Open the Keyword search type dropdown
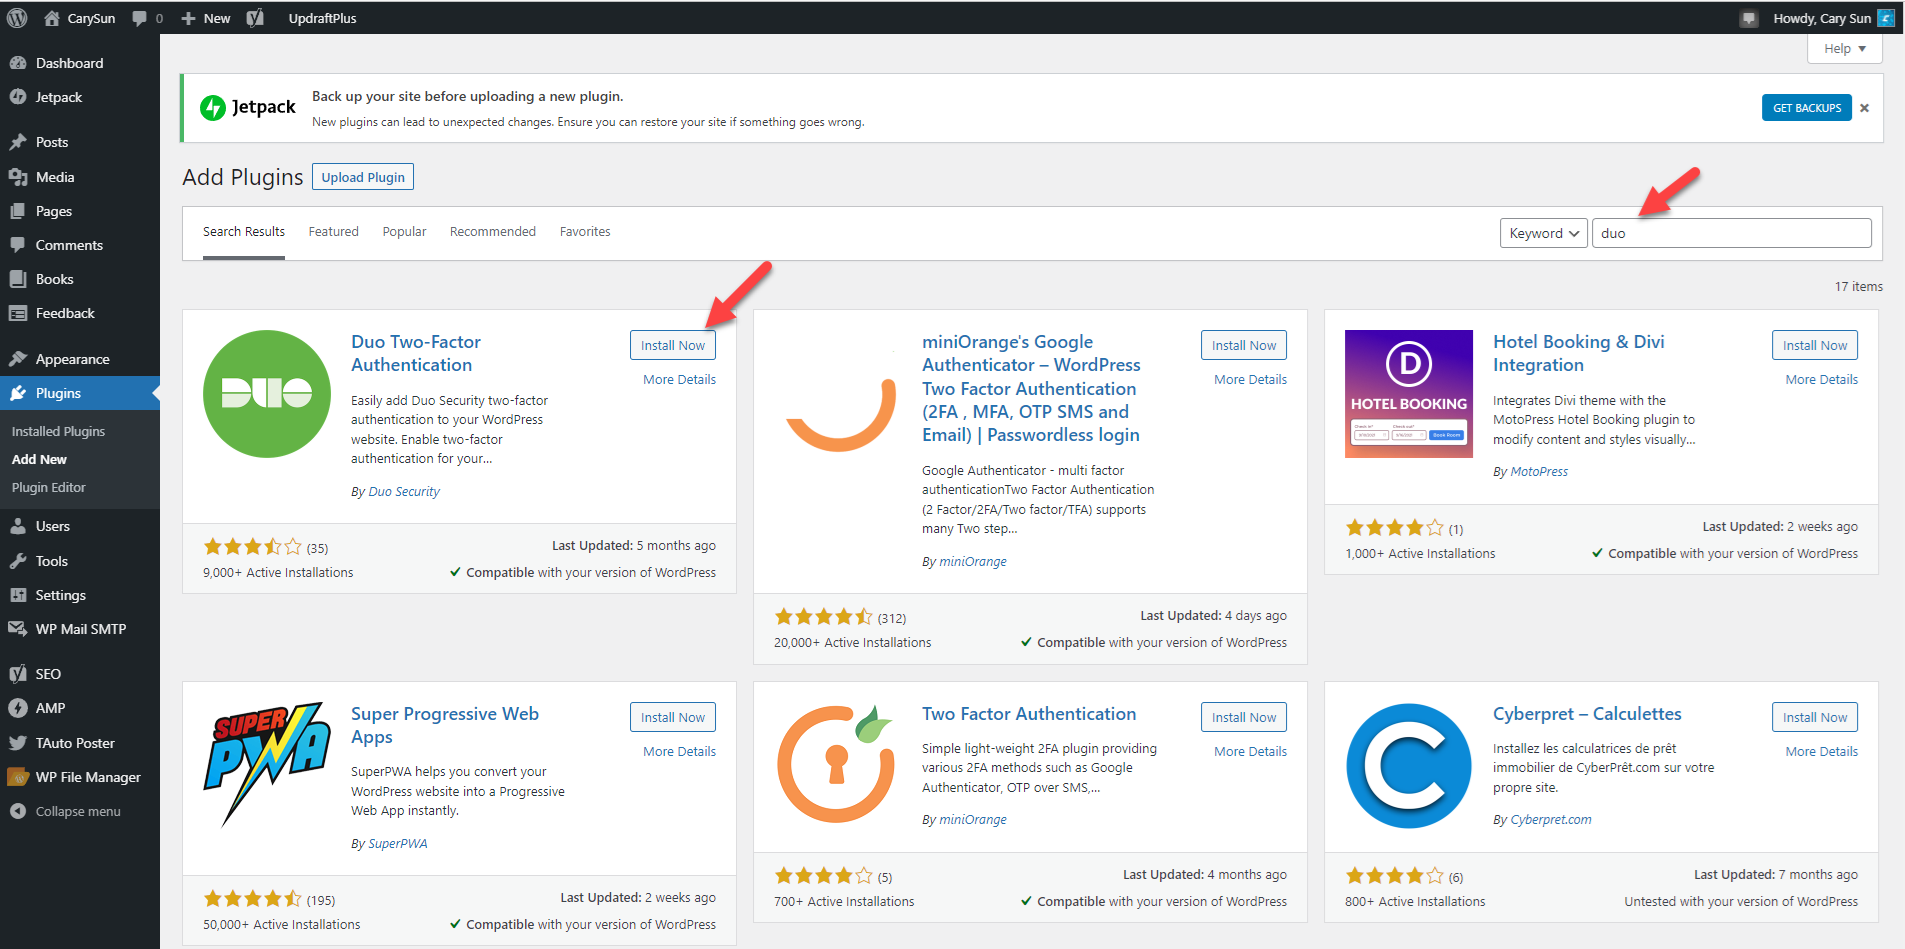This screenshot has height=949, width=1905. point(1544,233)
